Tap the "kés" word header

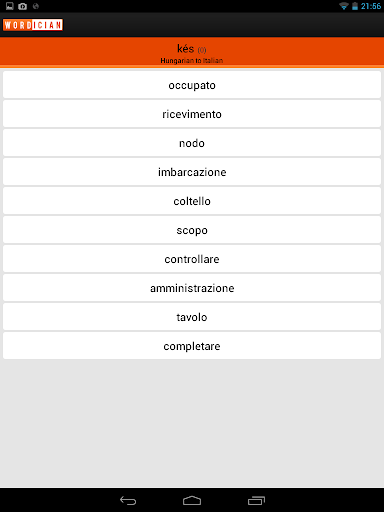tap(185, 49)
